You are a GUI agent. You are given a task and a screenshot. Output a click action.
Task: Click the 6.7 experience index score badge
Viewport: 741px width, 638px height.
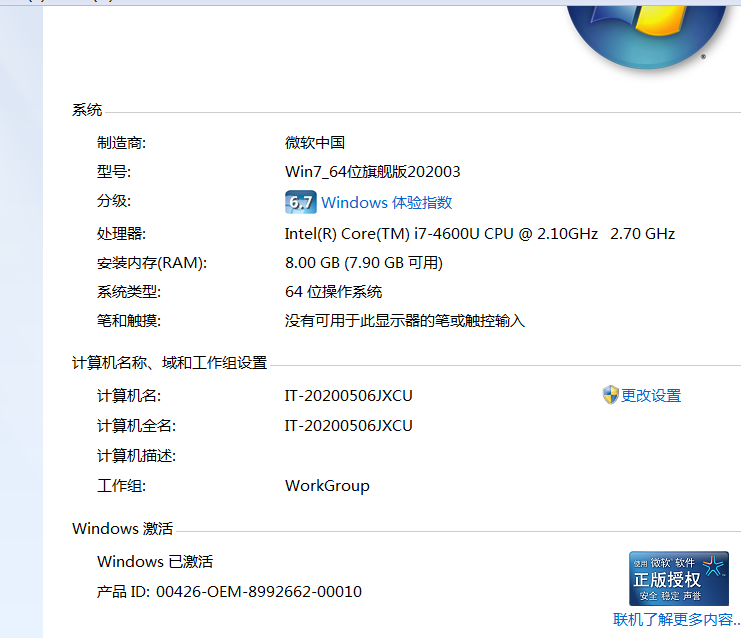pos(301,202)
